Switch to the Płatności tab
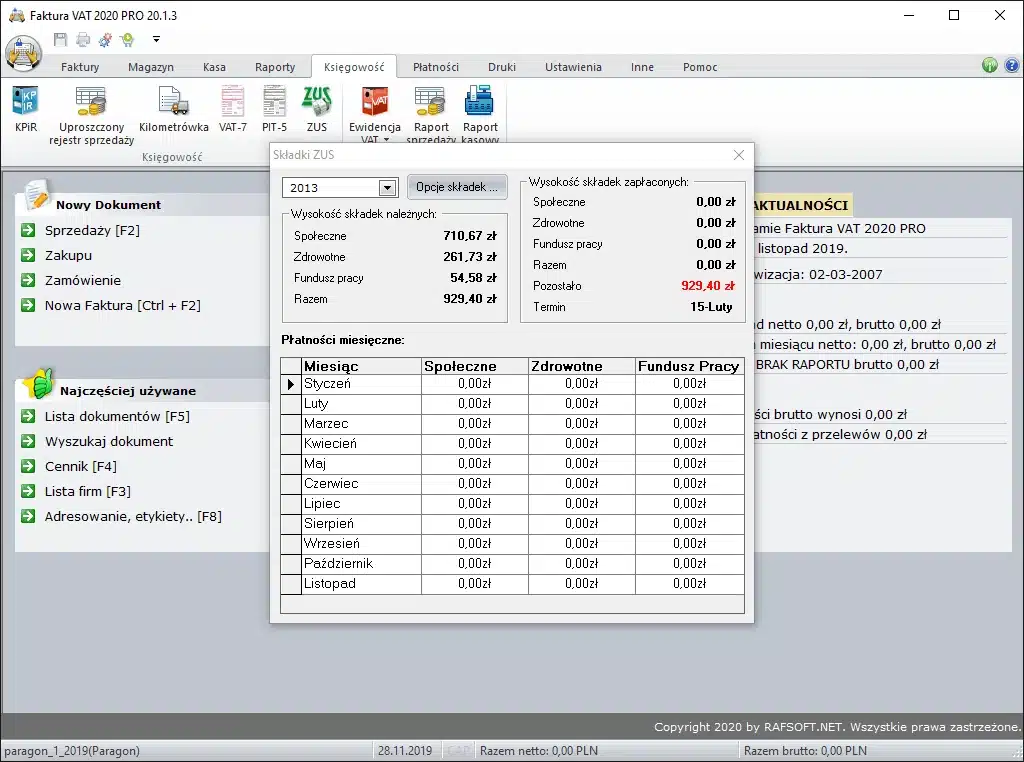 click(436, 67)
